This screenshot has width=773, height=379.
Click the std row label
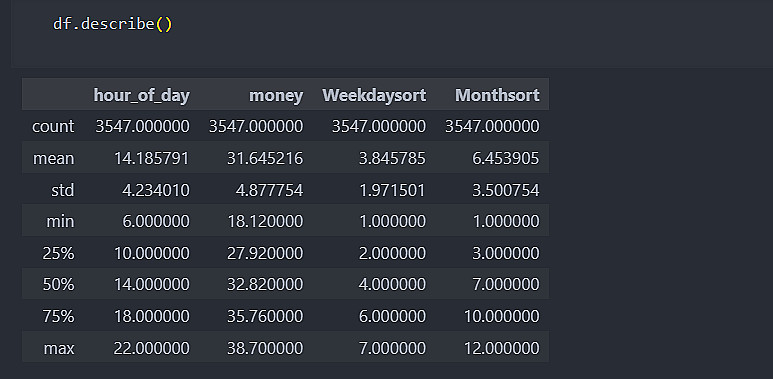pos(63,190)
